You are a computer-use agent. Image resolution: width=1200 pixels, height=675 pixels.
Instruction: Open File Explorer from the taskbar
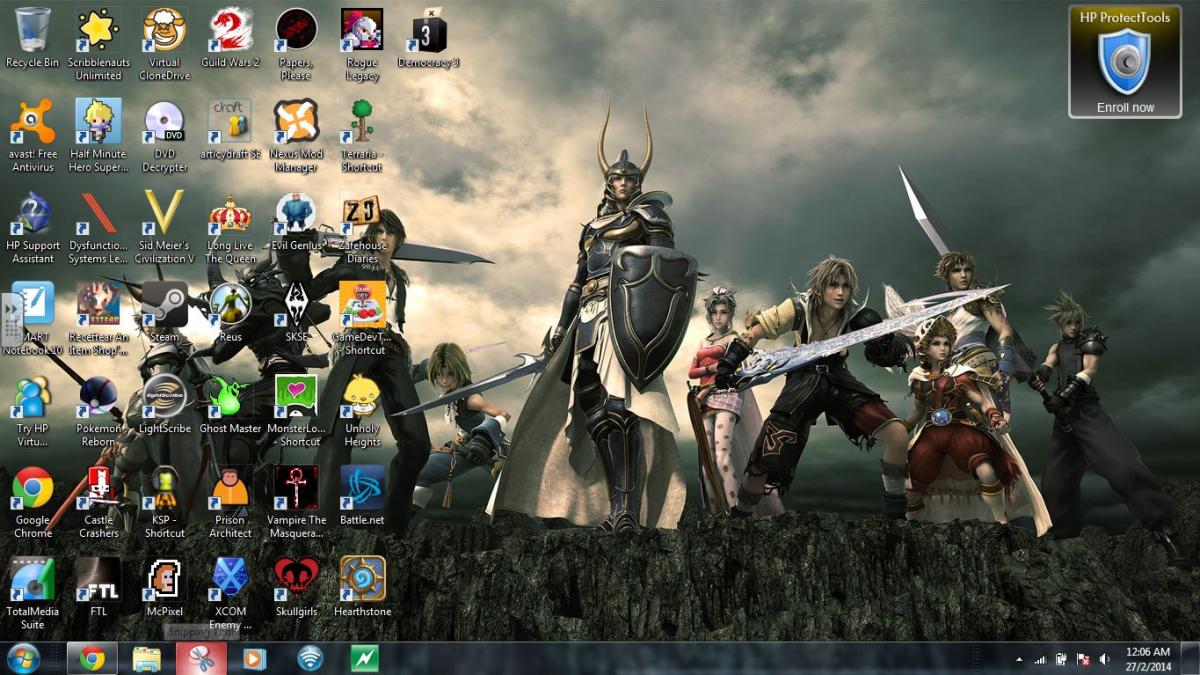147,659
